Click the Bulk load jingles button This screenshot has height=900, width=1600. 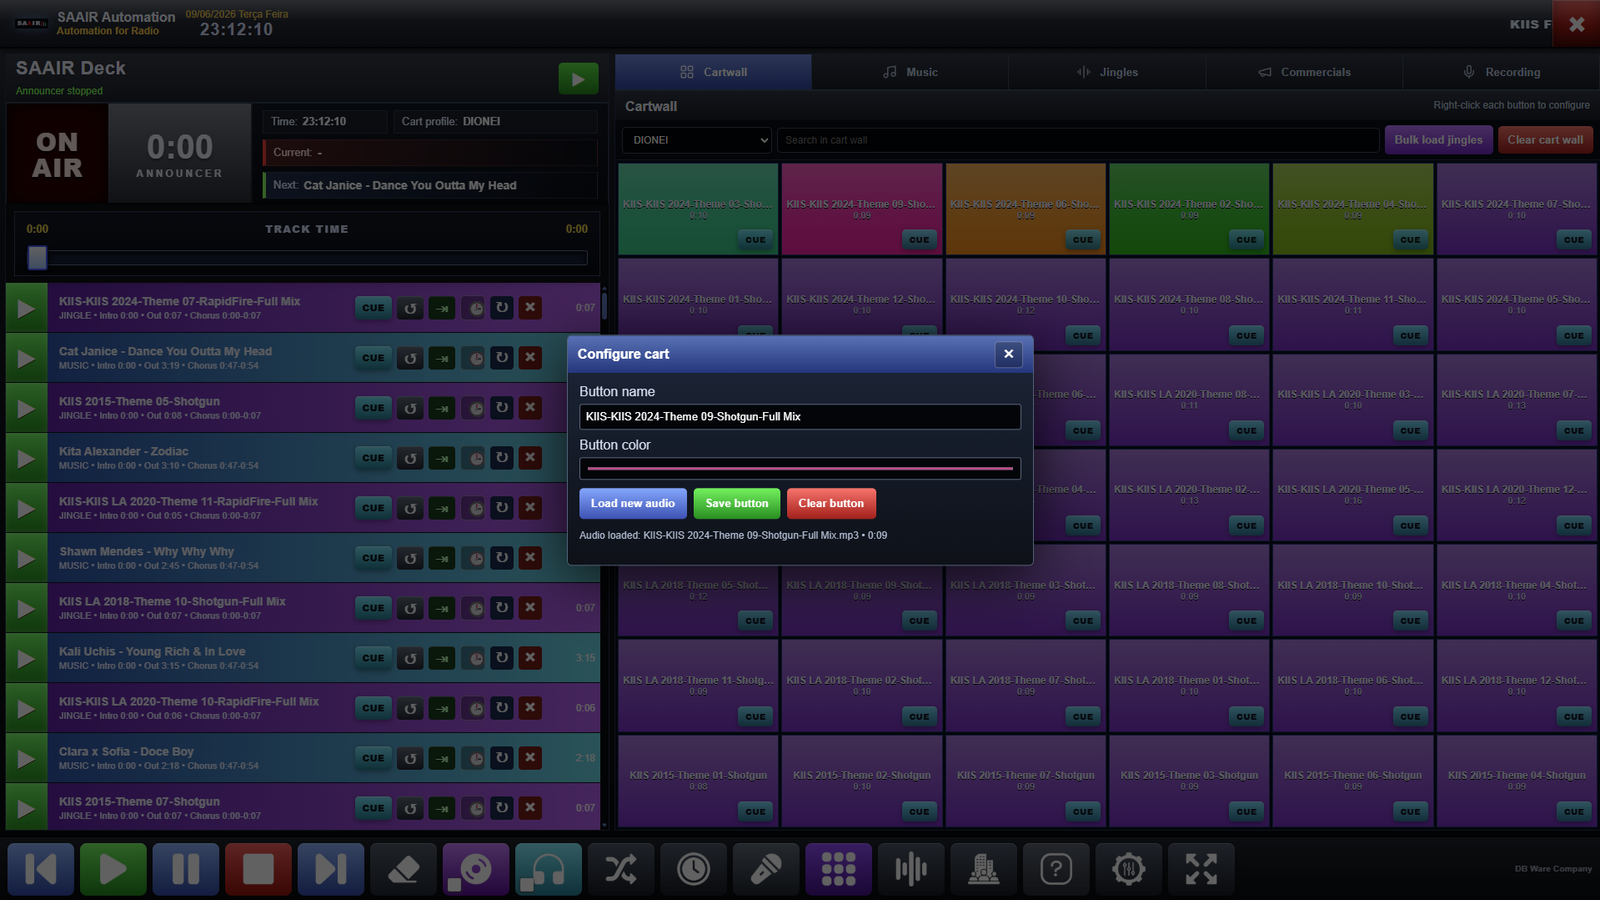tap(1438, 140)
